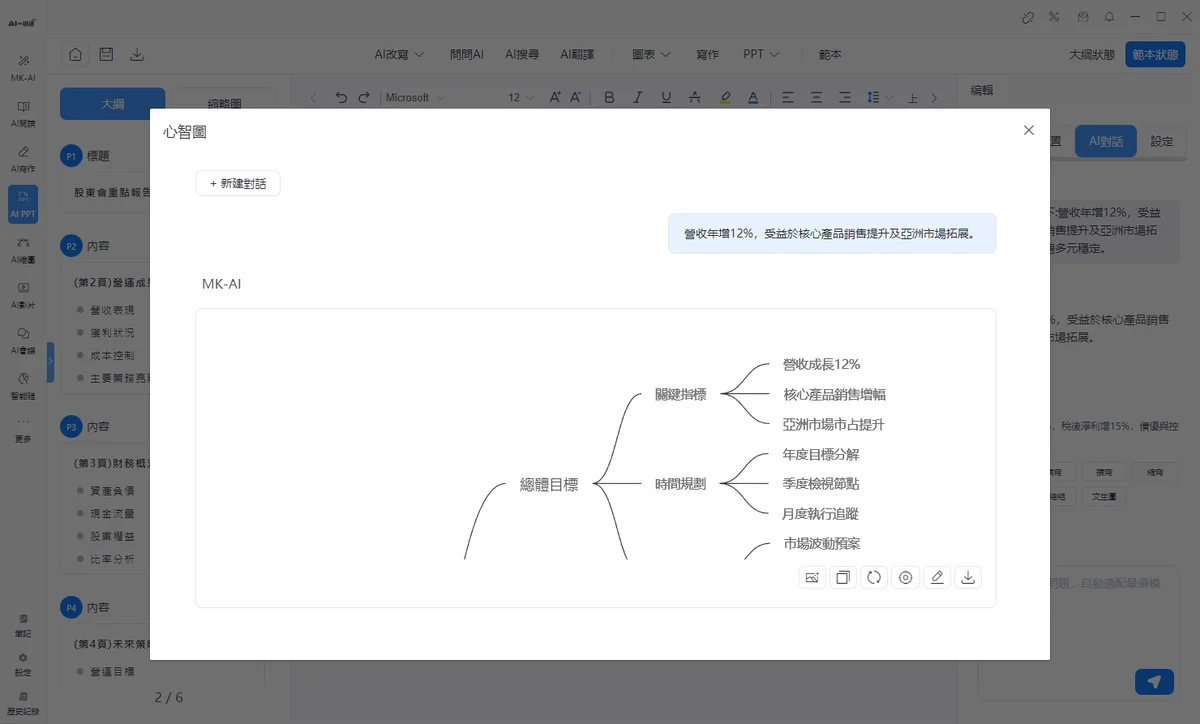Open AI閱讀 in the left sidebar

pos(23,114)
